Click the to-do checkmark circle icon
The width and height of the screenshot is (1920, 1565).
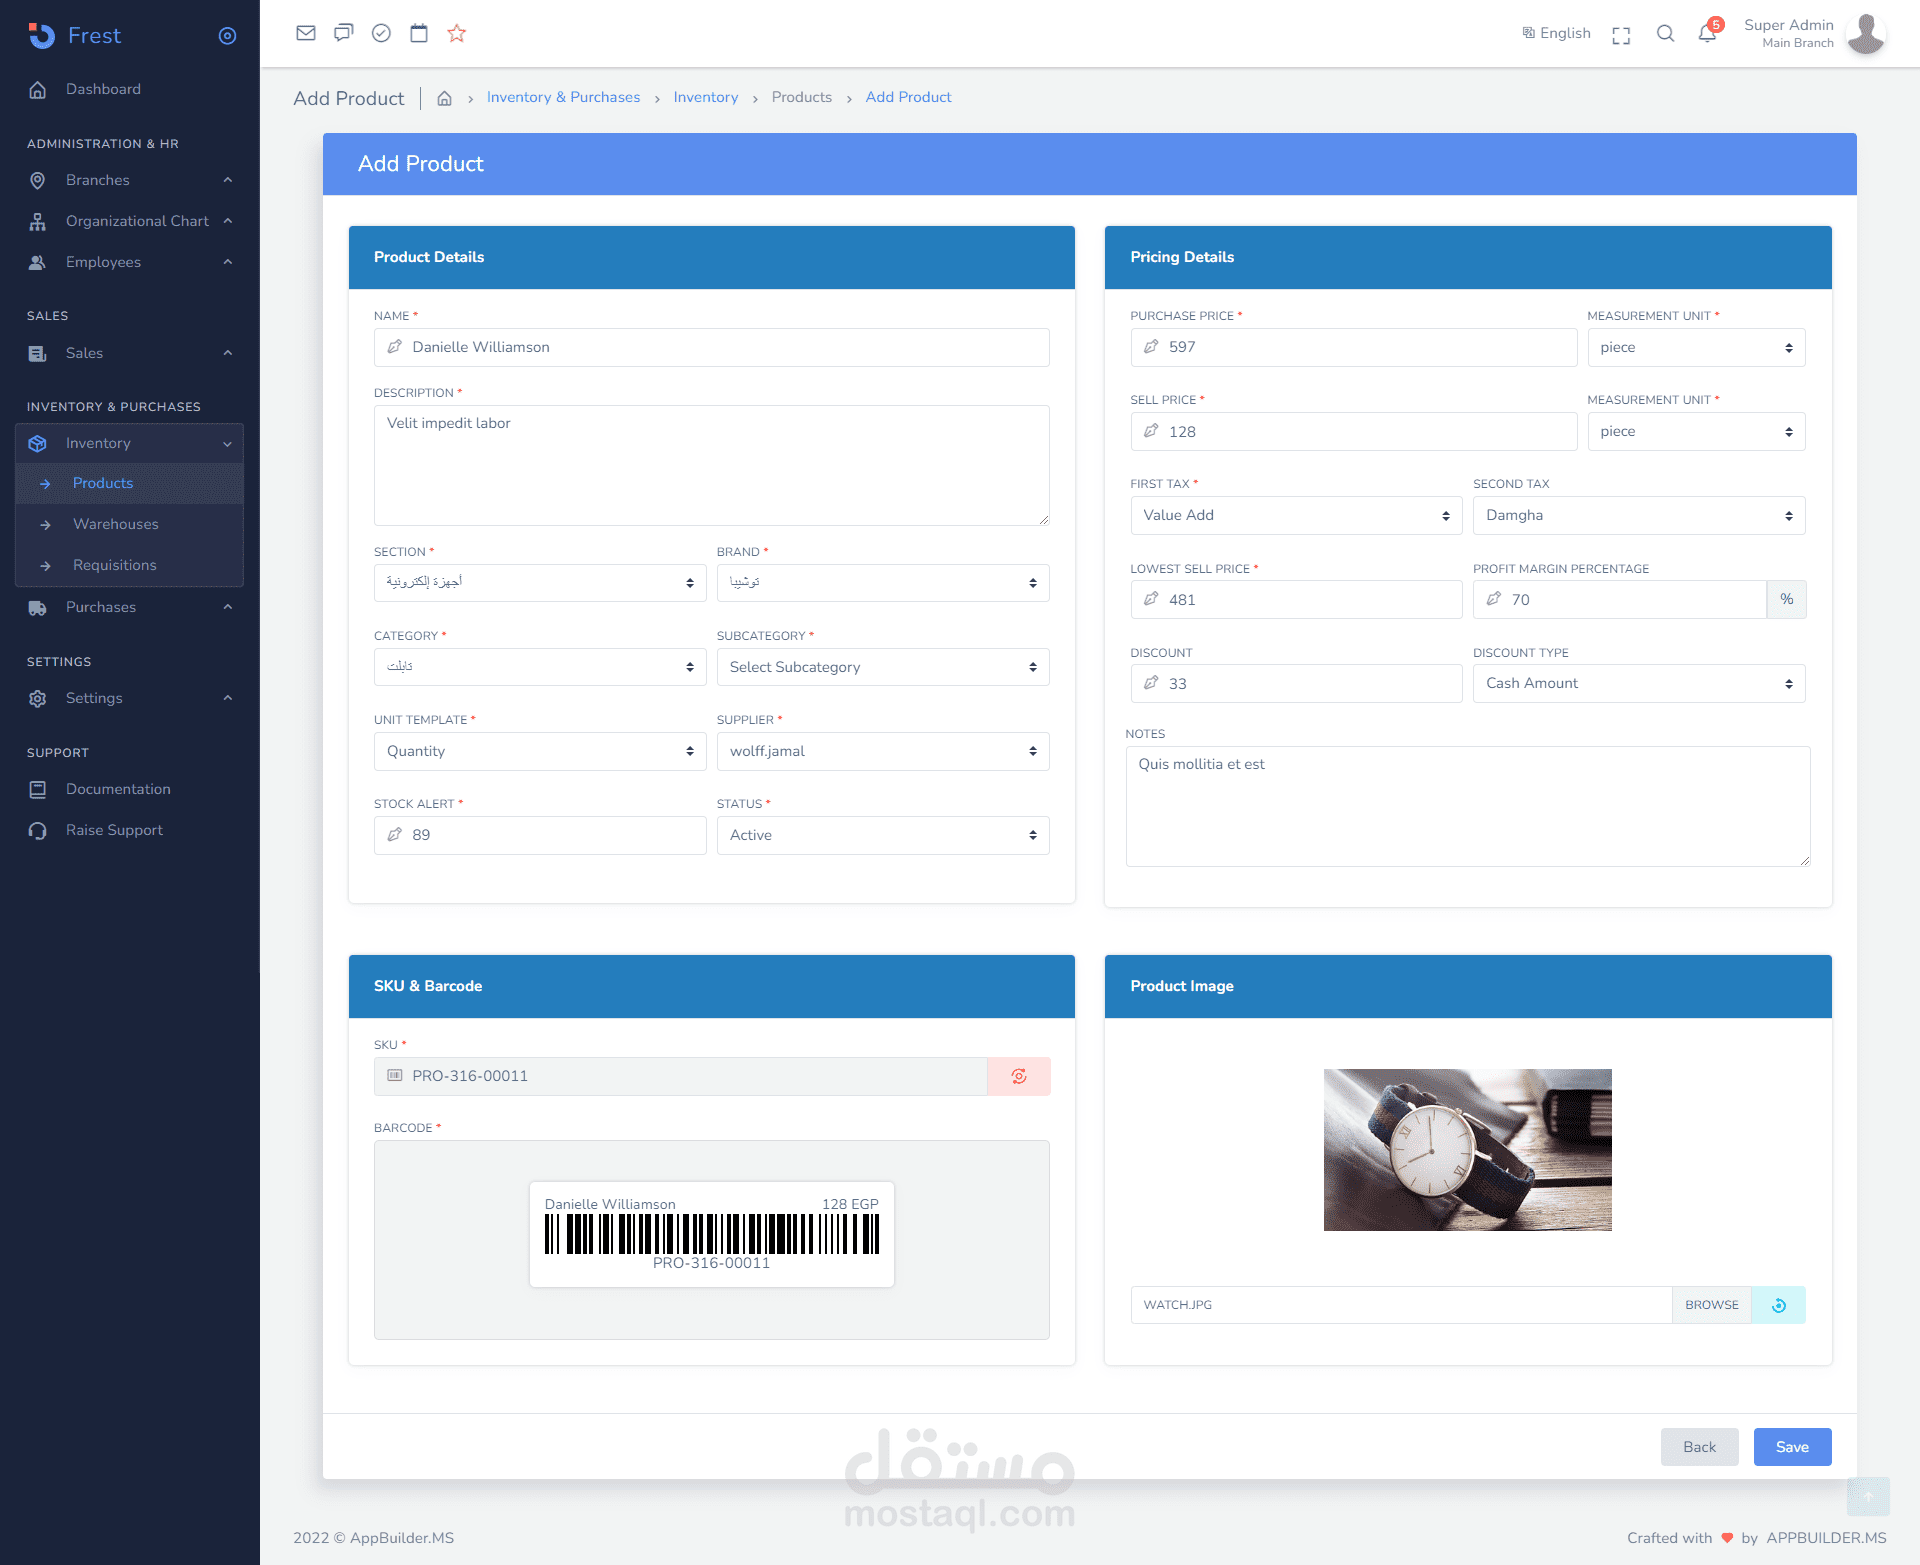click(381, 33)
